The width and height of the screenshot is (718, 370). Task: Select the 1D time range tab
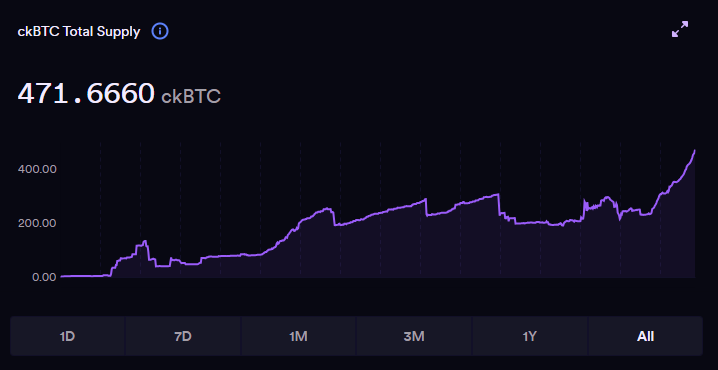67,336
